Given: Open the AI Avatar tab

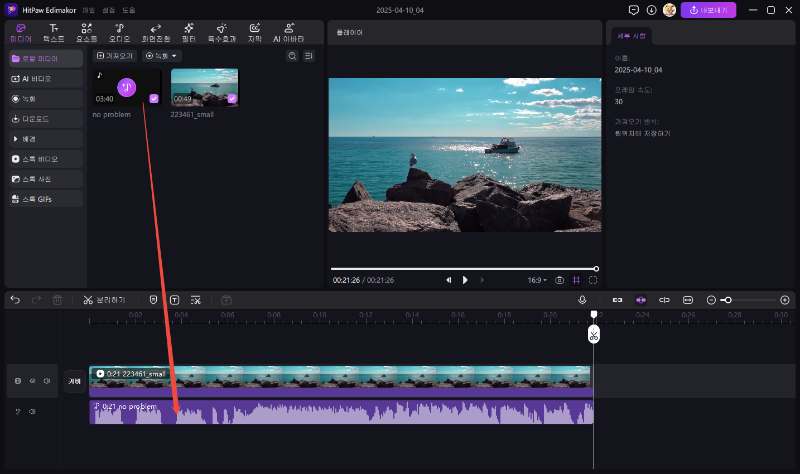Looking at the screenshot, I should coord(288,33).
